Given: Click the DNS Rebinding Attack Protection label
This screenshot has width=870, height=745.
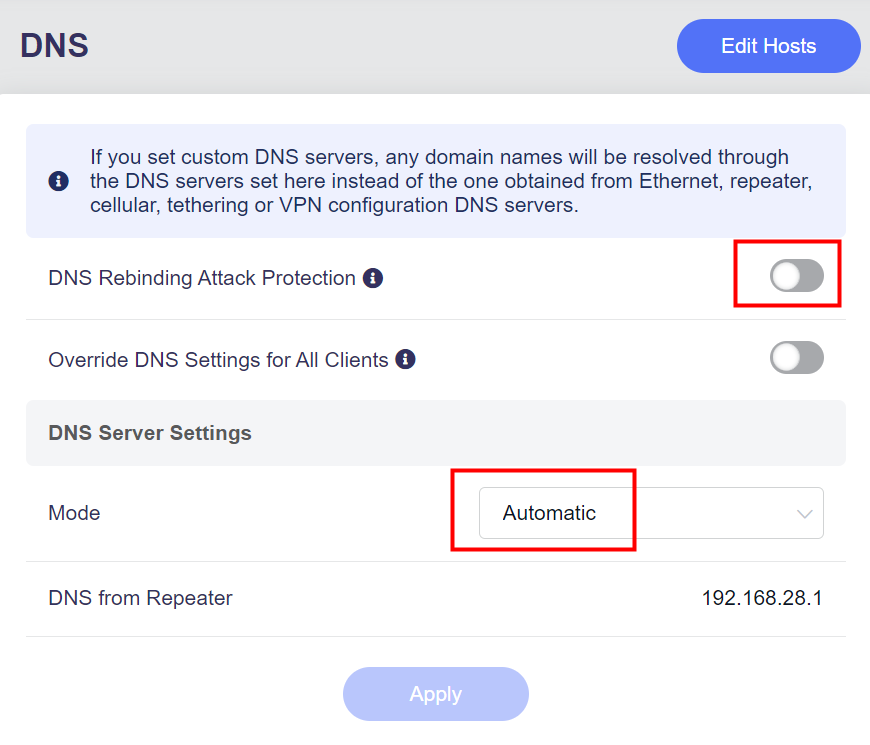Looking at the screenshot, I should pyautogui.click(x=202, y=278).
